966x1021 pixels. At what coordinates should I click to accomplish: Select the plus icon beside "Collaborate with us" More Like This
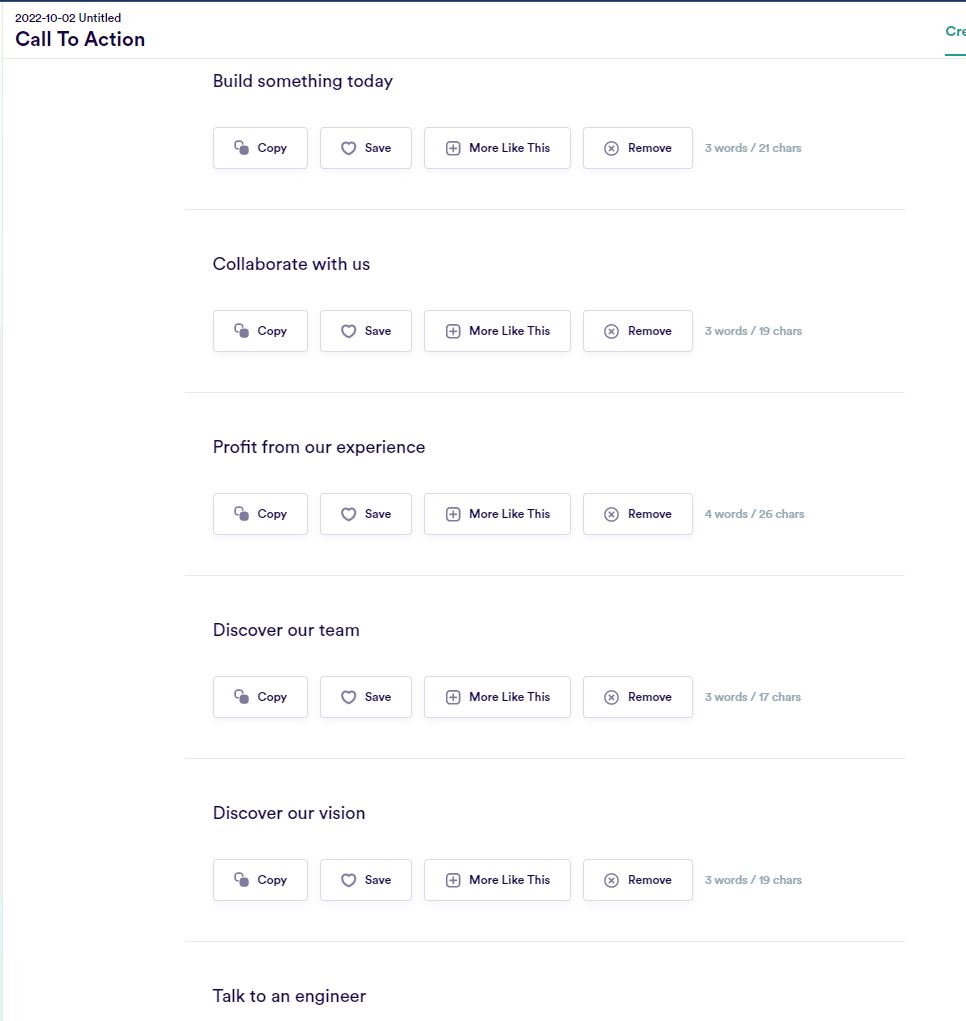coord(453,330)
